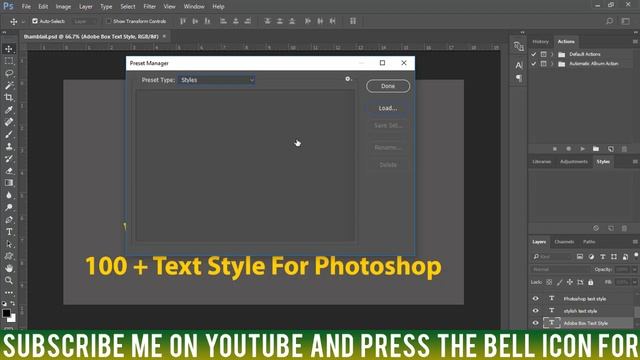
Task: Select the Magic Wand tool
Action: (x=9, y=85)
